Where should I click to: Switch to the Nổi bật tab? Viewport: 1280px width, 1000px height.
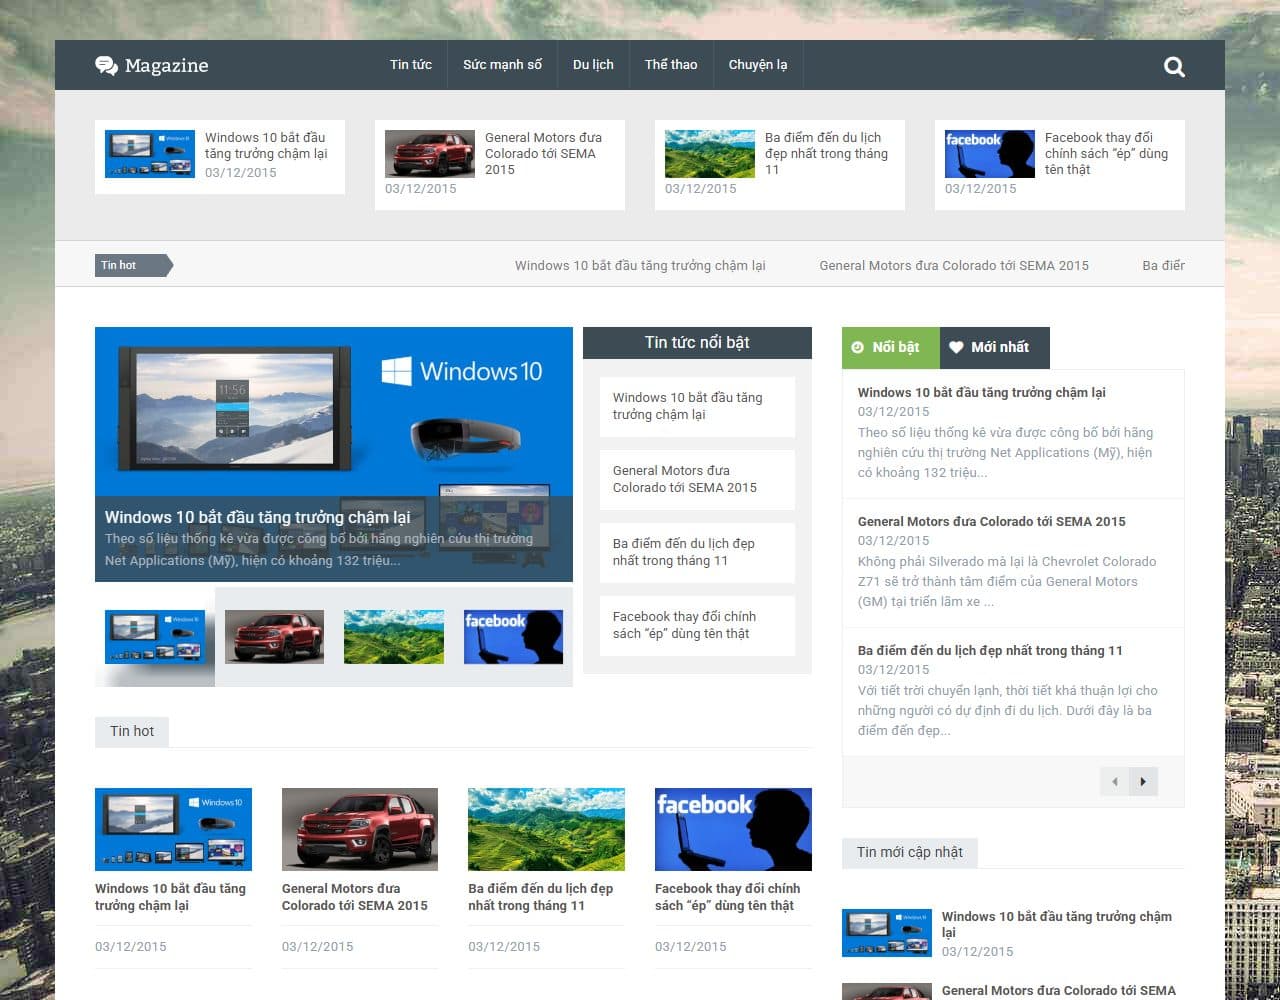point(891,347)
